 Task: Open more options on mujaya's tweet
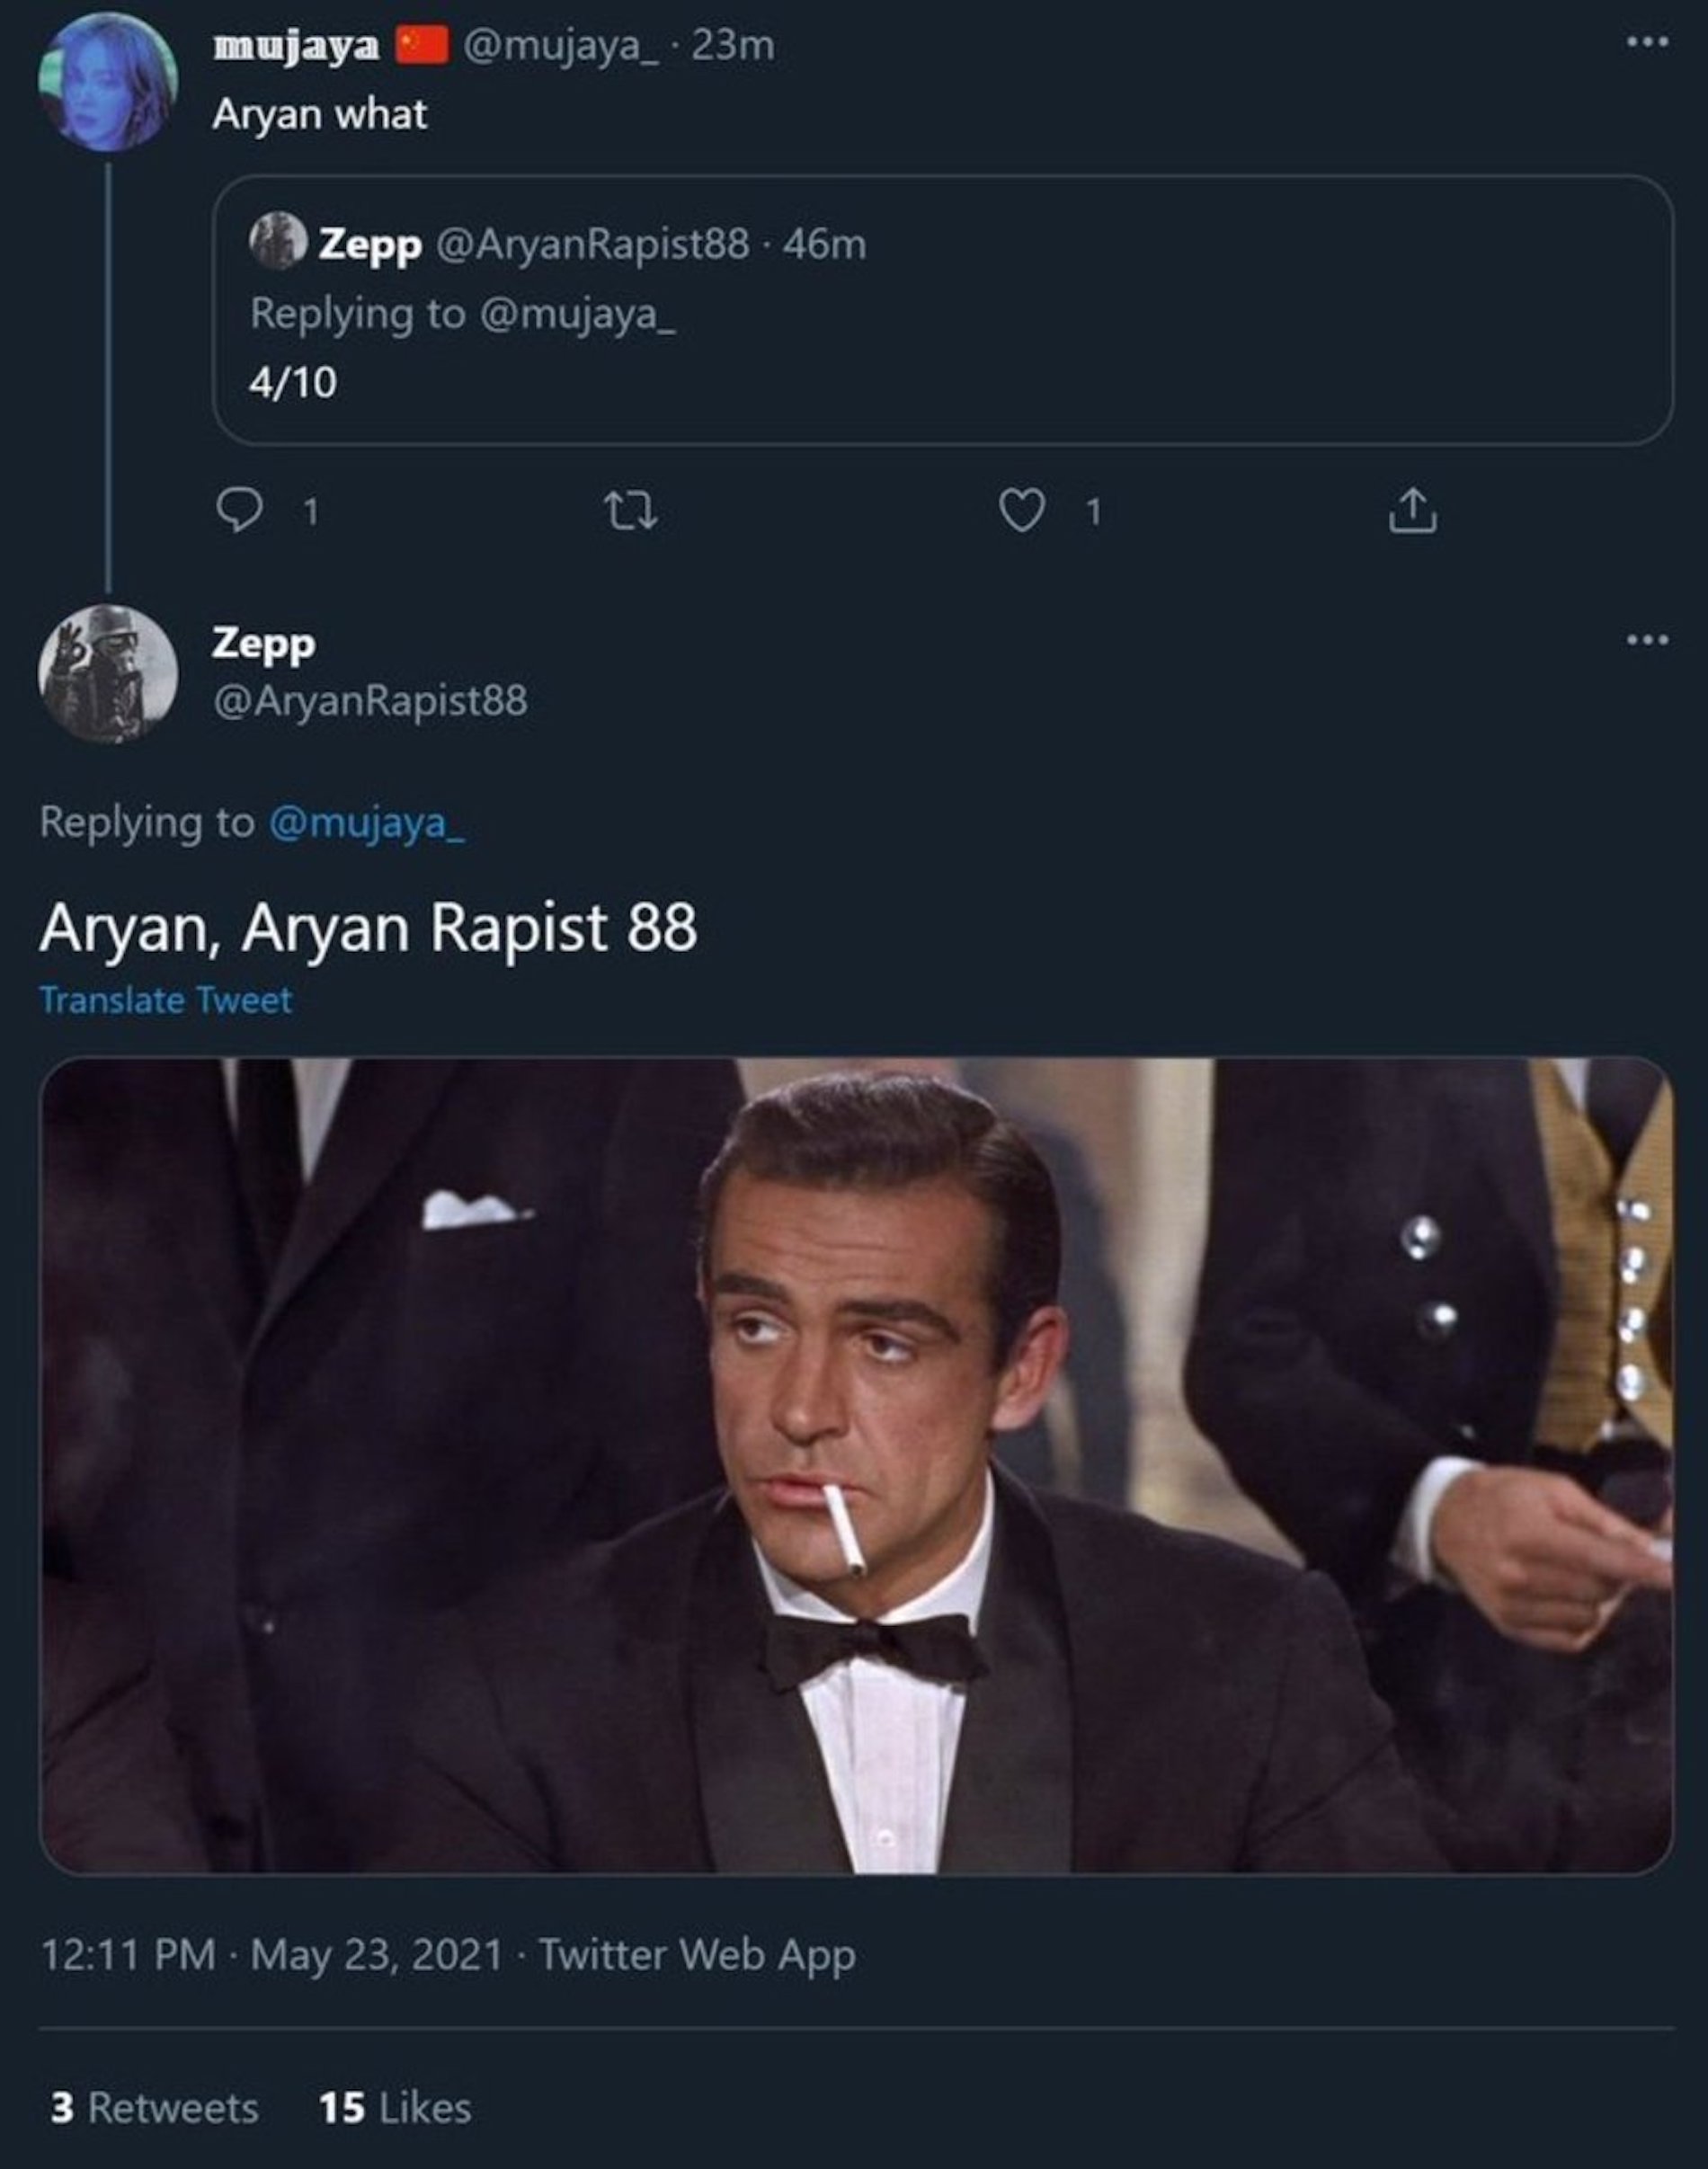(1647, 43)
